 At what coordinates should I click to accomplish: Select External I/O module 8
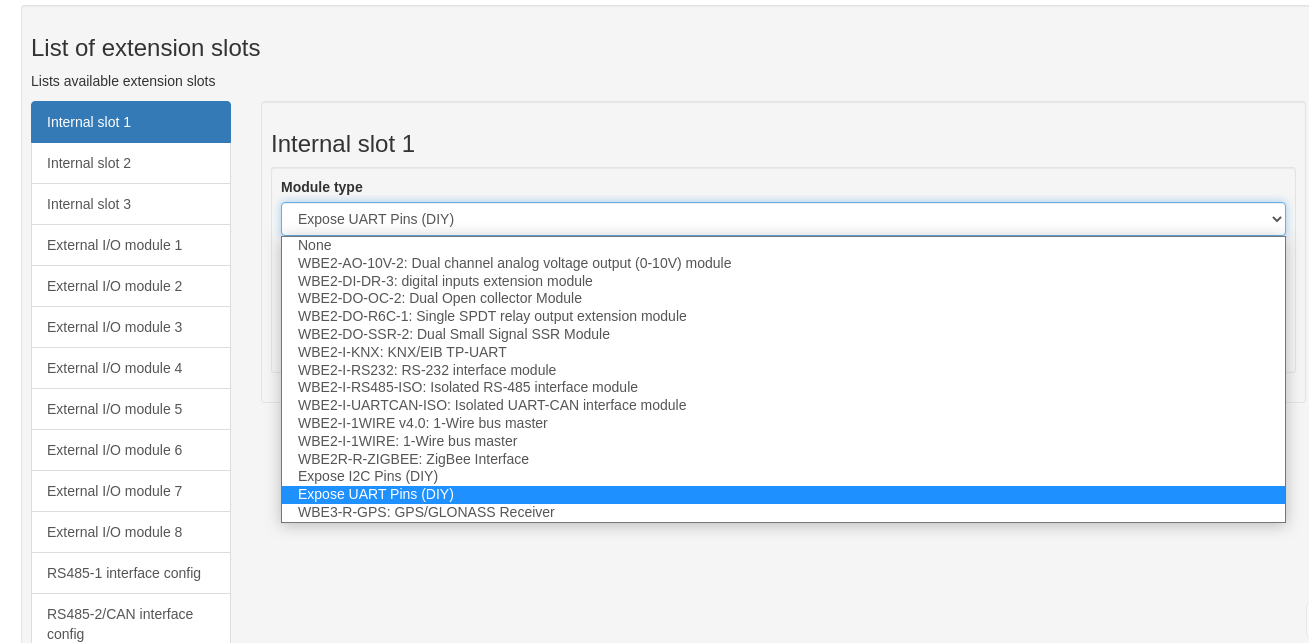[x=131, y=532]
